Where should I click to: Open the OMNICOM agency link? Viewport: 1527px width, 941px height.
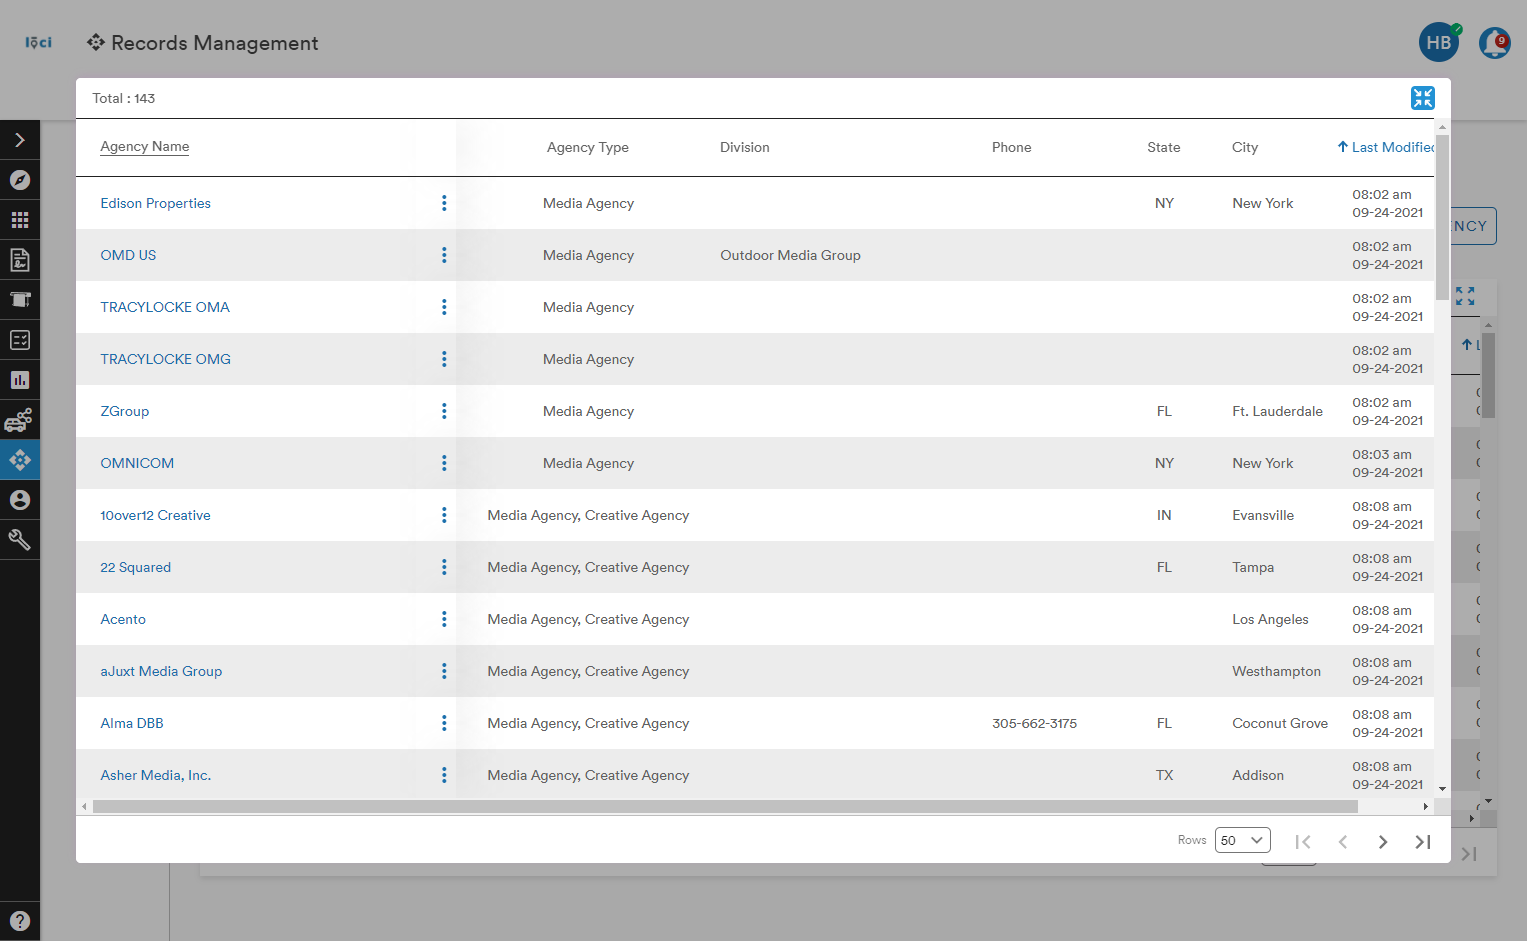click(x=137, y=463)
